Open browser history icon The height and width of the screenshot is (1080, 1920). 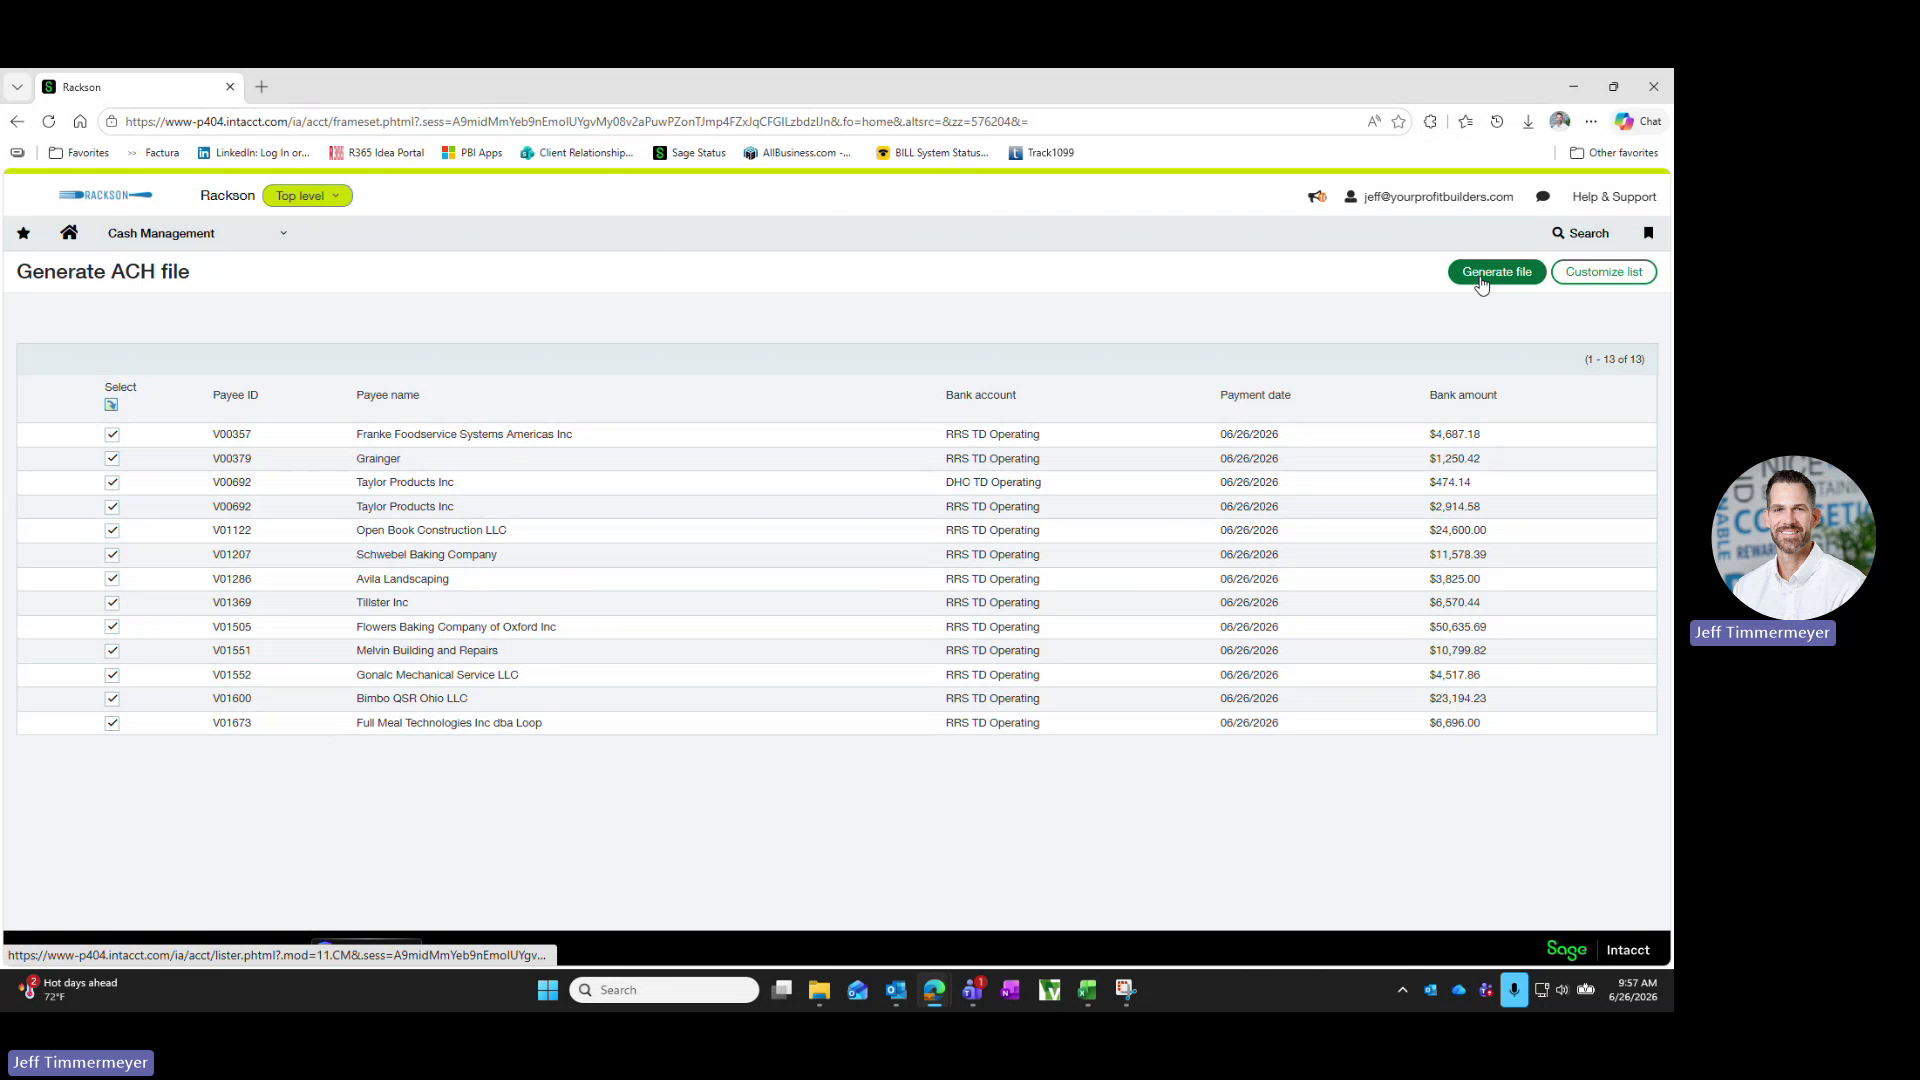[x=1497, y=122]
